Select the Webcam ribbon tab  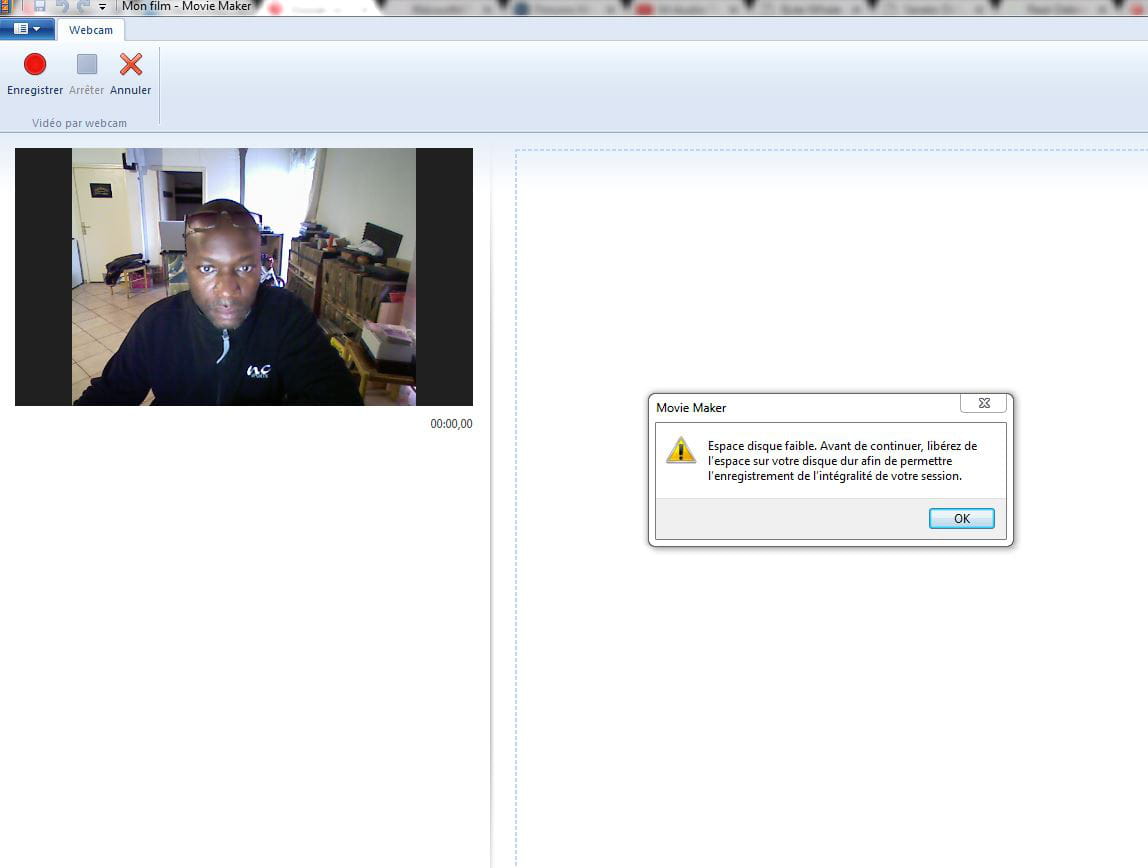91,30
